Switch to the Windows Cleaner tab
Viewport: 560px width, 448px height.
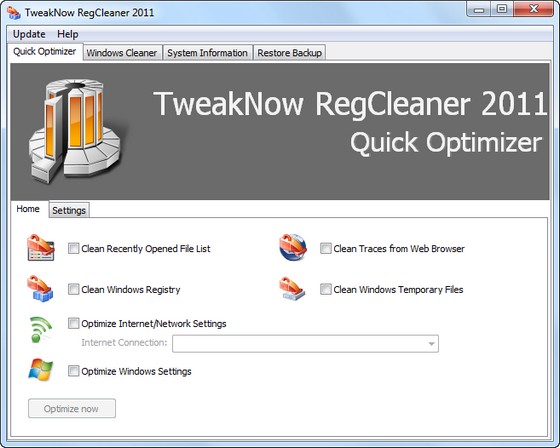click(x=122, y=53)
